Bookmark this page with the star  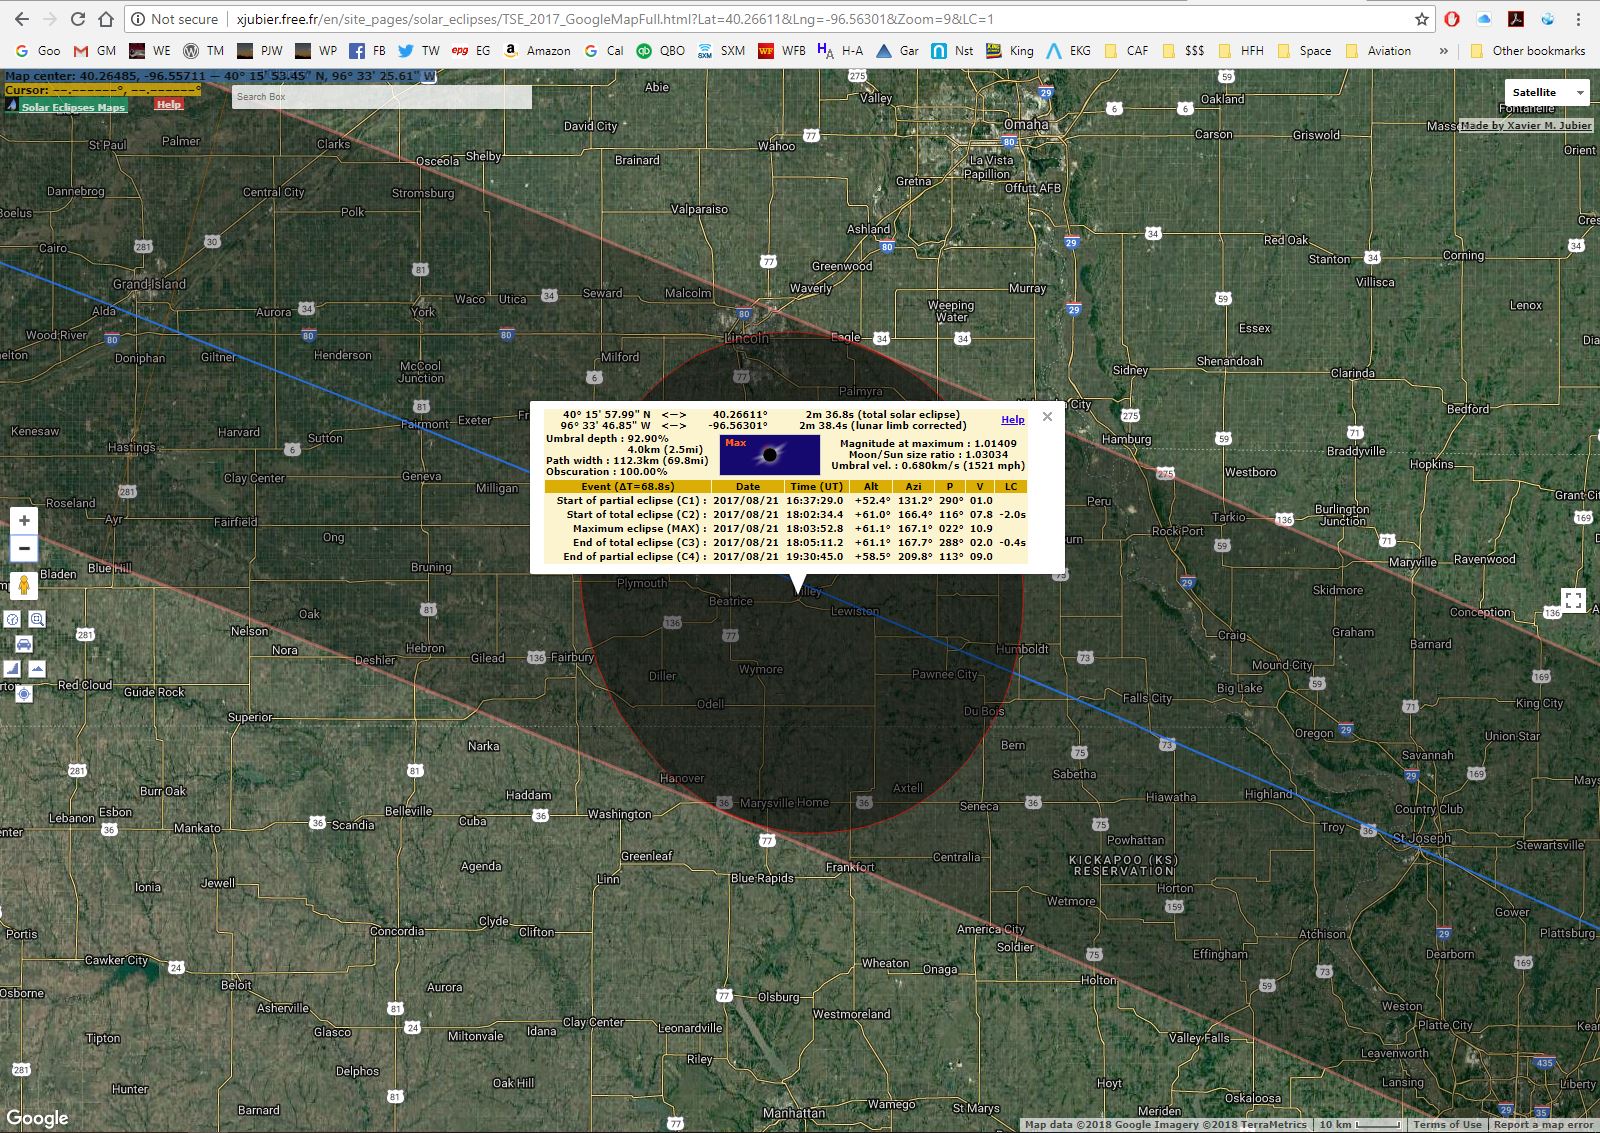(x=1421, y=19)
